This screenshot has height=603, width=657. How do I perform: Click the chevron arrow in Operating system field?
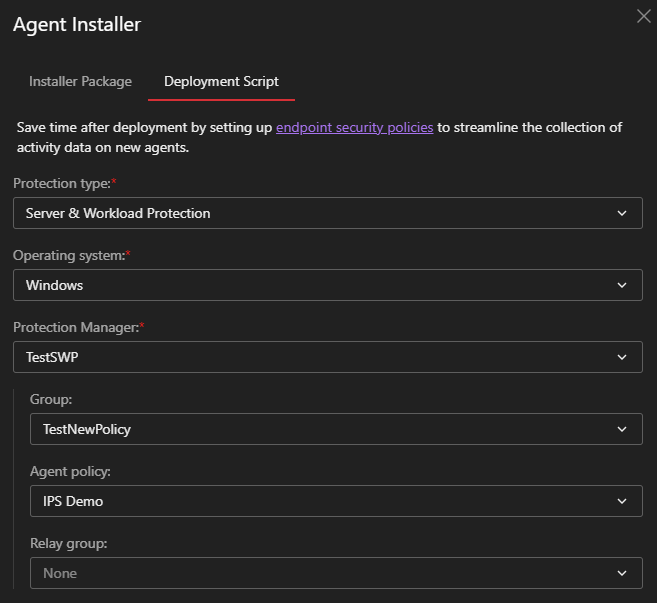(x=622, y=285)
